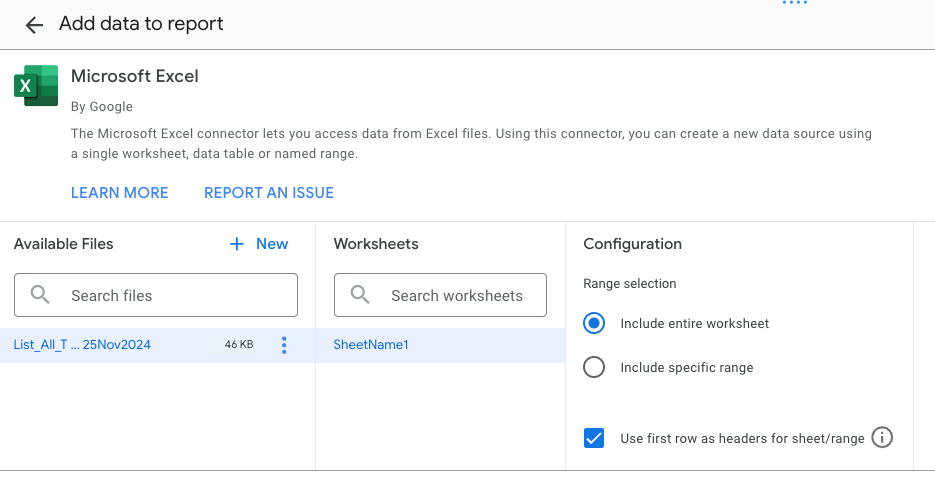Click the Microsoft Excel connector title
This screenshot has width=935, height=502.
[135, 76]
